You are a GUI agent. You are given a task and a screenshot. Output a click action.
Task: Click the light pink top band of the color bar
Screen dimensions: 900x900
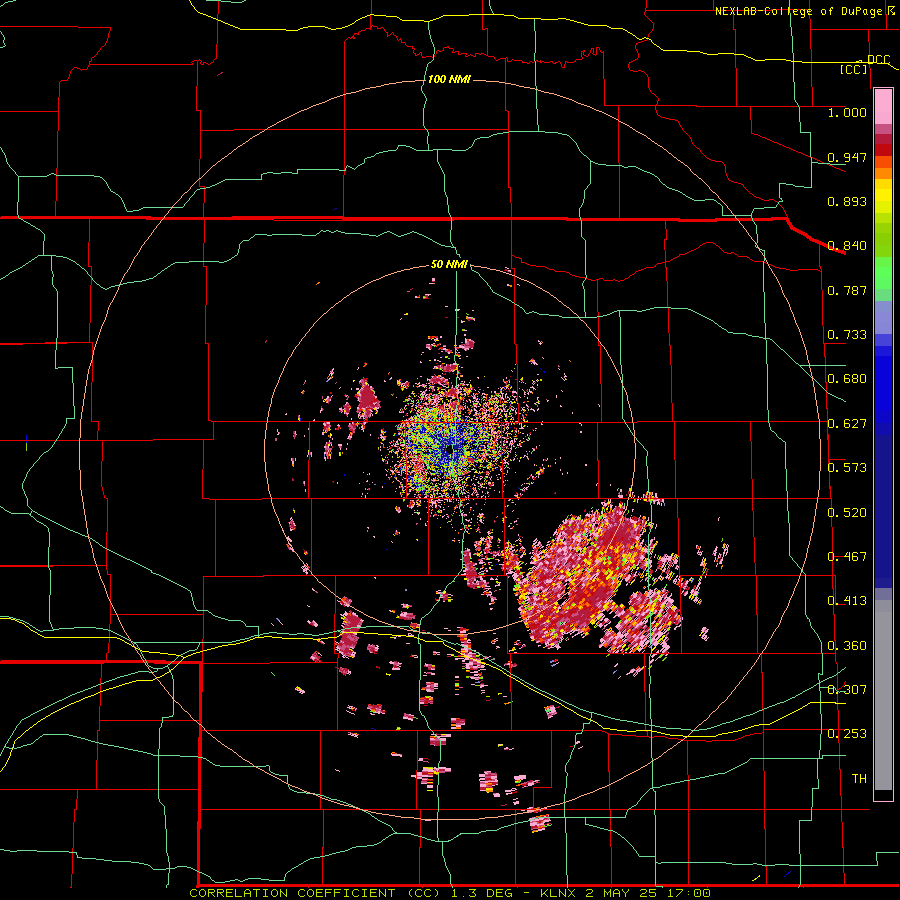pyautogui.click(x=883, y=106)
